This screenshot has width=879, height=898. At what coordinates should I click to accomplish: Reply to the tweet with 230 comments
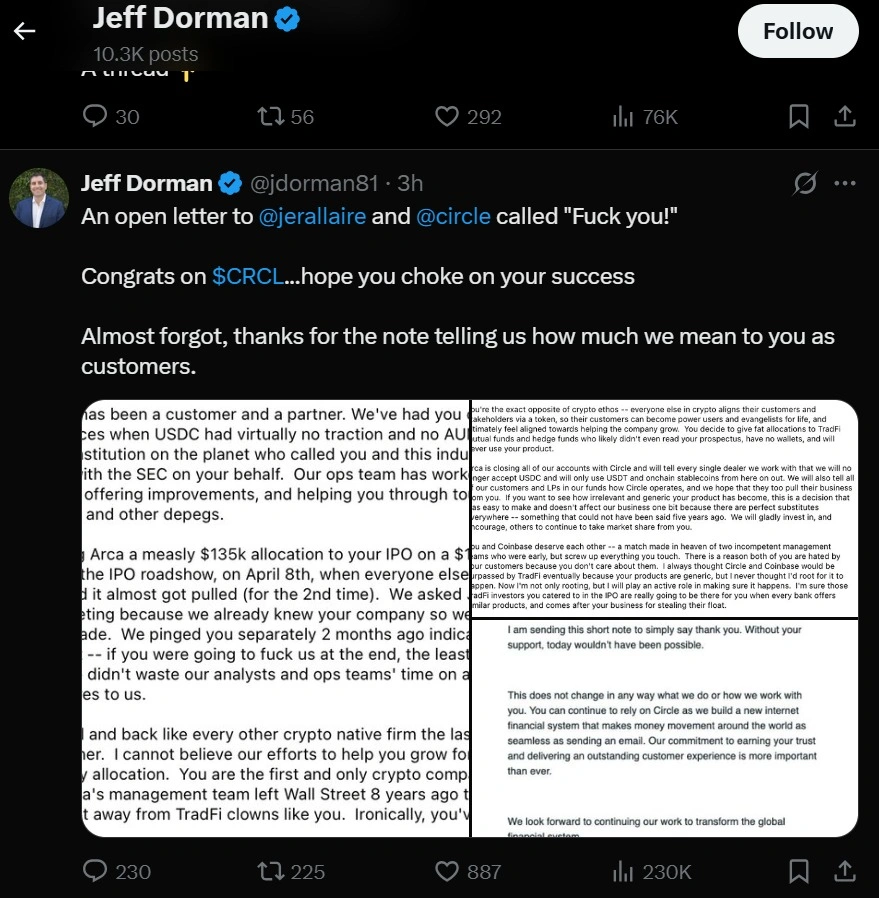(x=95, y=872)
